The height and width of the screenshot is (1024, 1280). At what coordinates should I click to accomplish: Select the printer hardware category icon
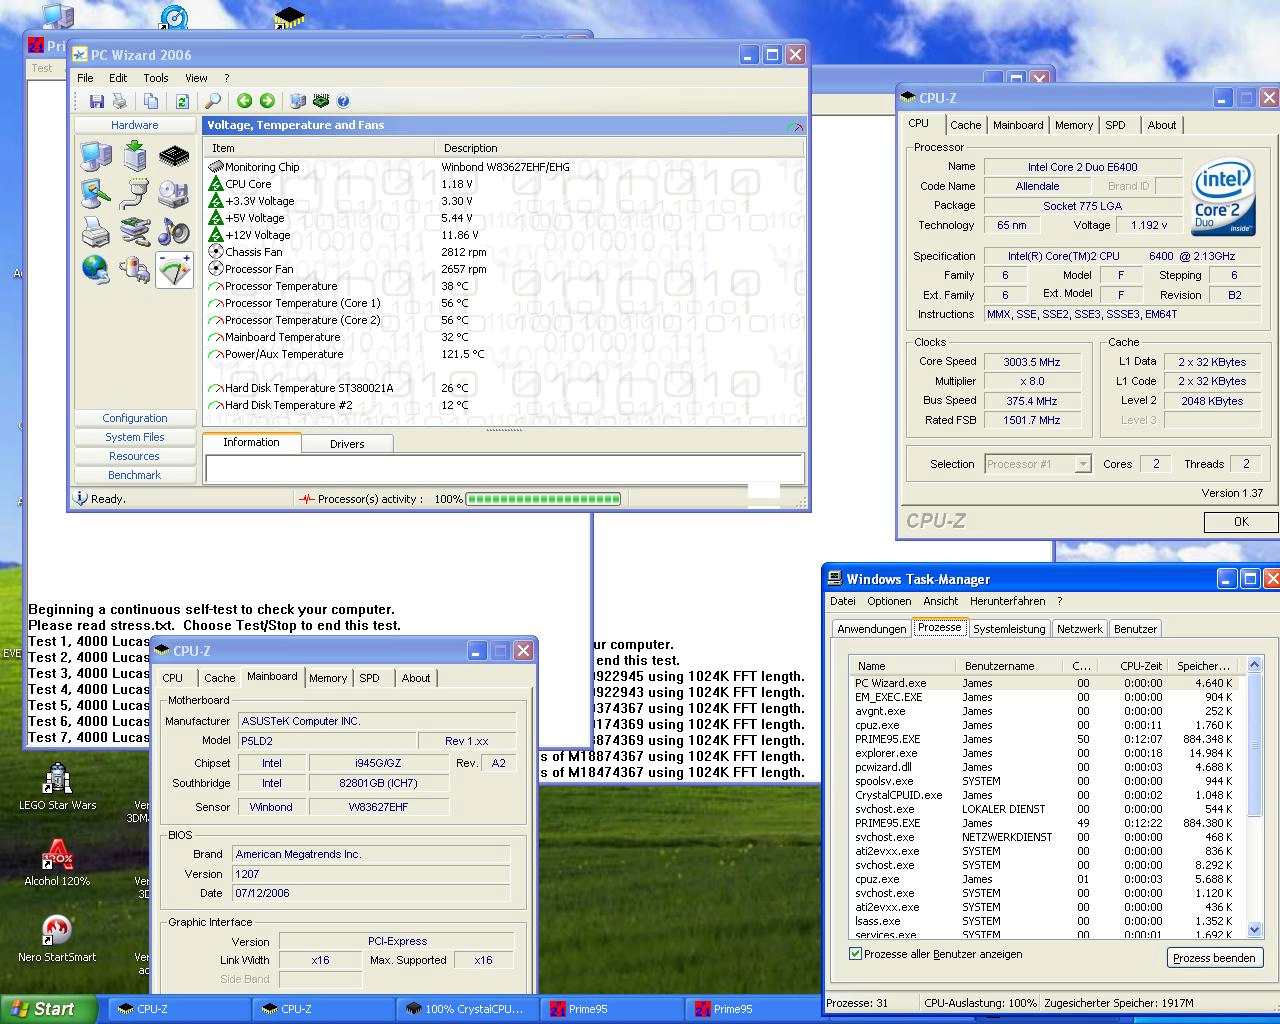pos(96,231)
